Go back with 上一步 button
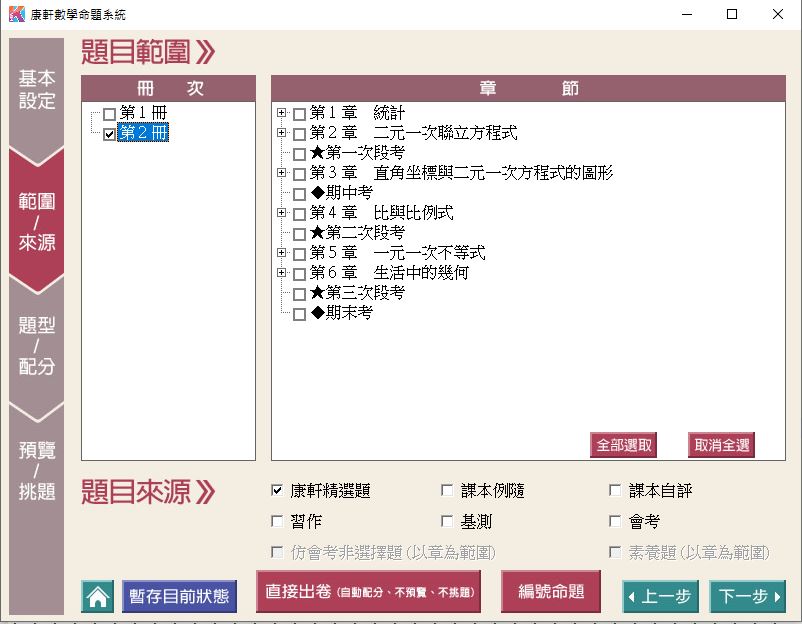802x624 pixels. [x=658, y=597]
